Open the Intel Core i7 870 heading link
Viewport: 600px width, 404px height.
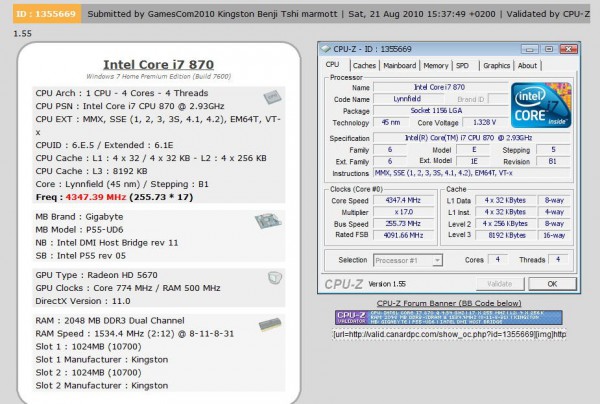click(158, 64)
